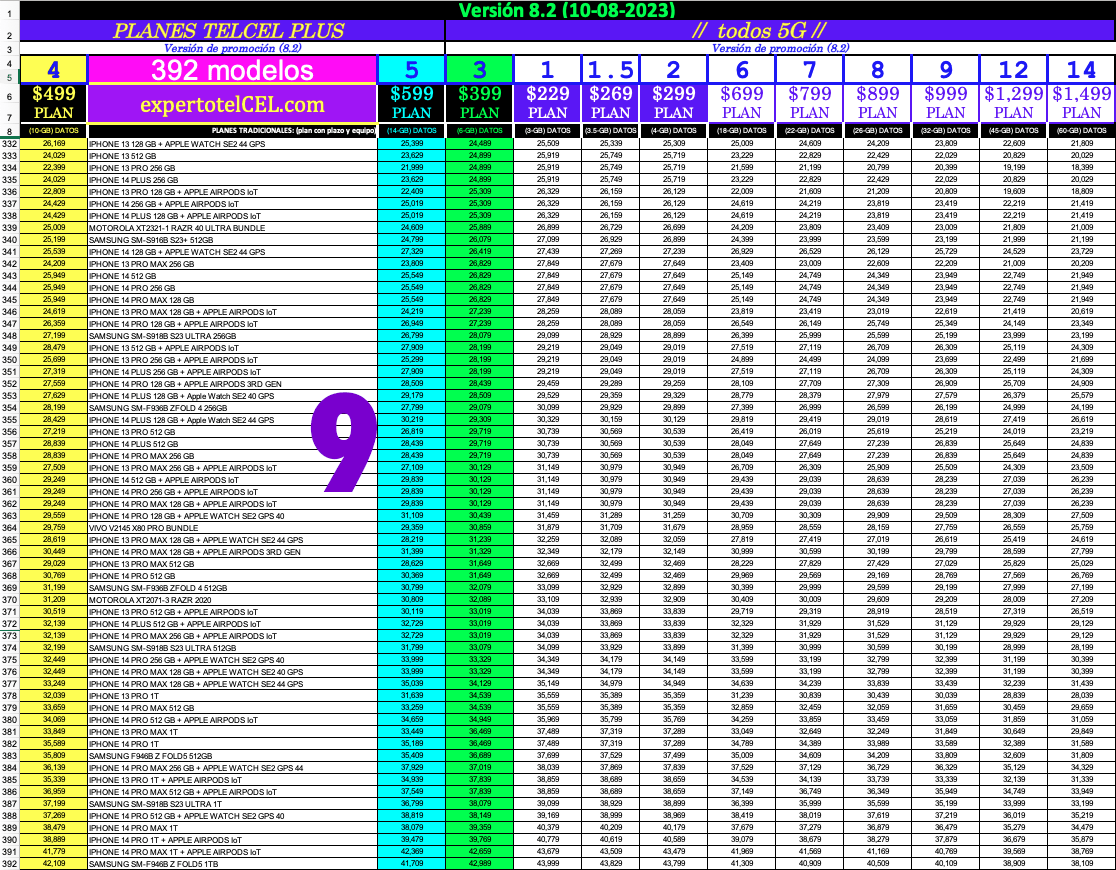This screenshot has height=870, width=1116.
Task: Select the "(10-GB) DATOS" header cell
Action: [x=53, y=131]
